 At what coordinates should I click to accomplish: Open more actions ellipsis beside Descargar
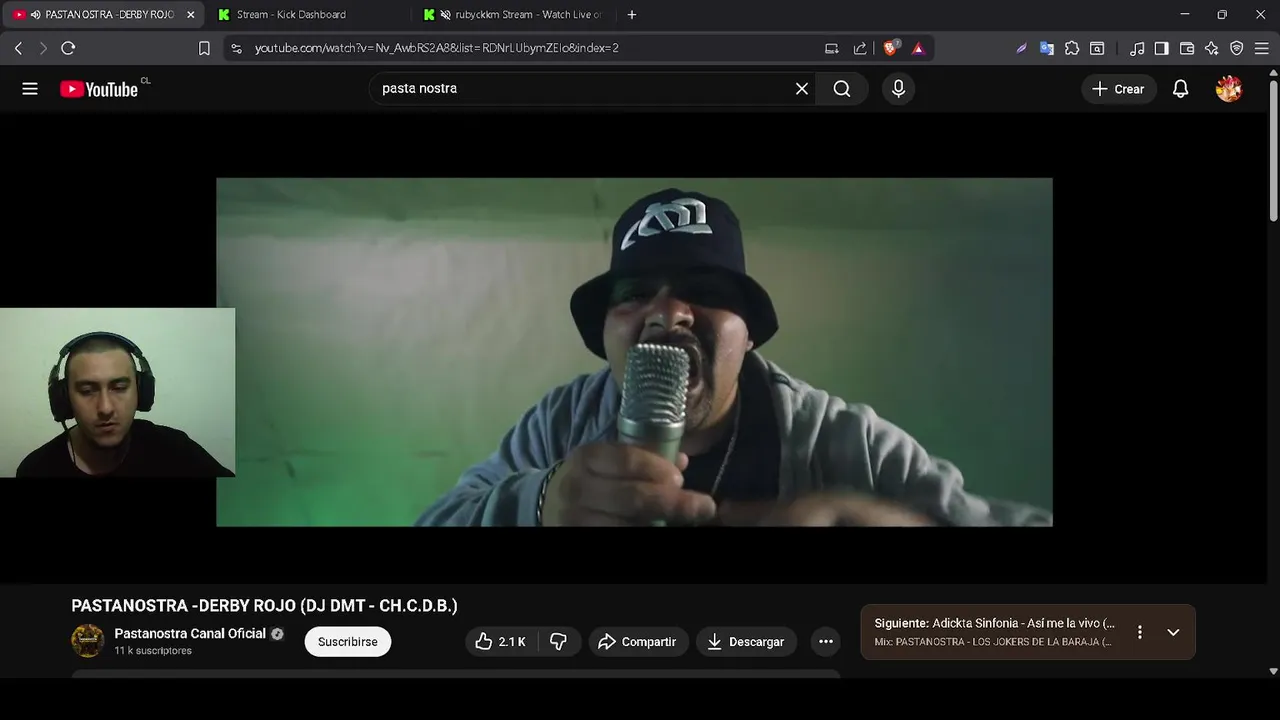pyautogui.click(x=826, y=642)
